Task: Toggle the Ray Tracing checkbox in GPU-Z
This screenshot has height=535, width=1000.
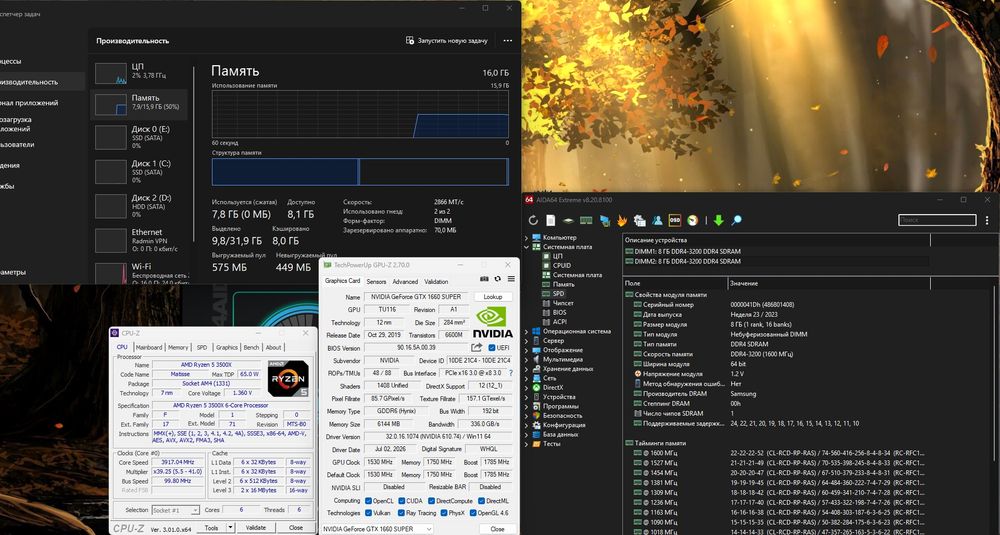Action: 402,513
